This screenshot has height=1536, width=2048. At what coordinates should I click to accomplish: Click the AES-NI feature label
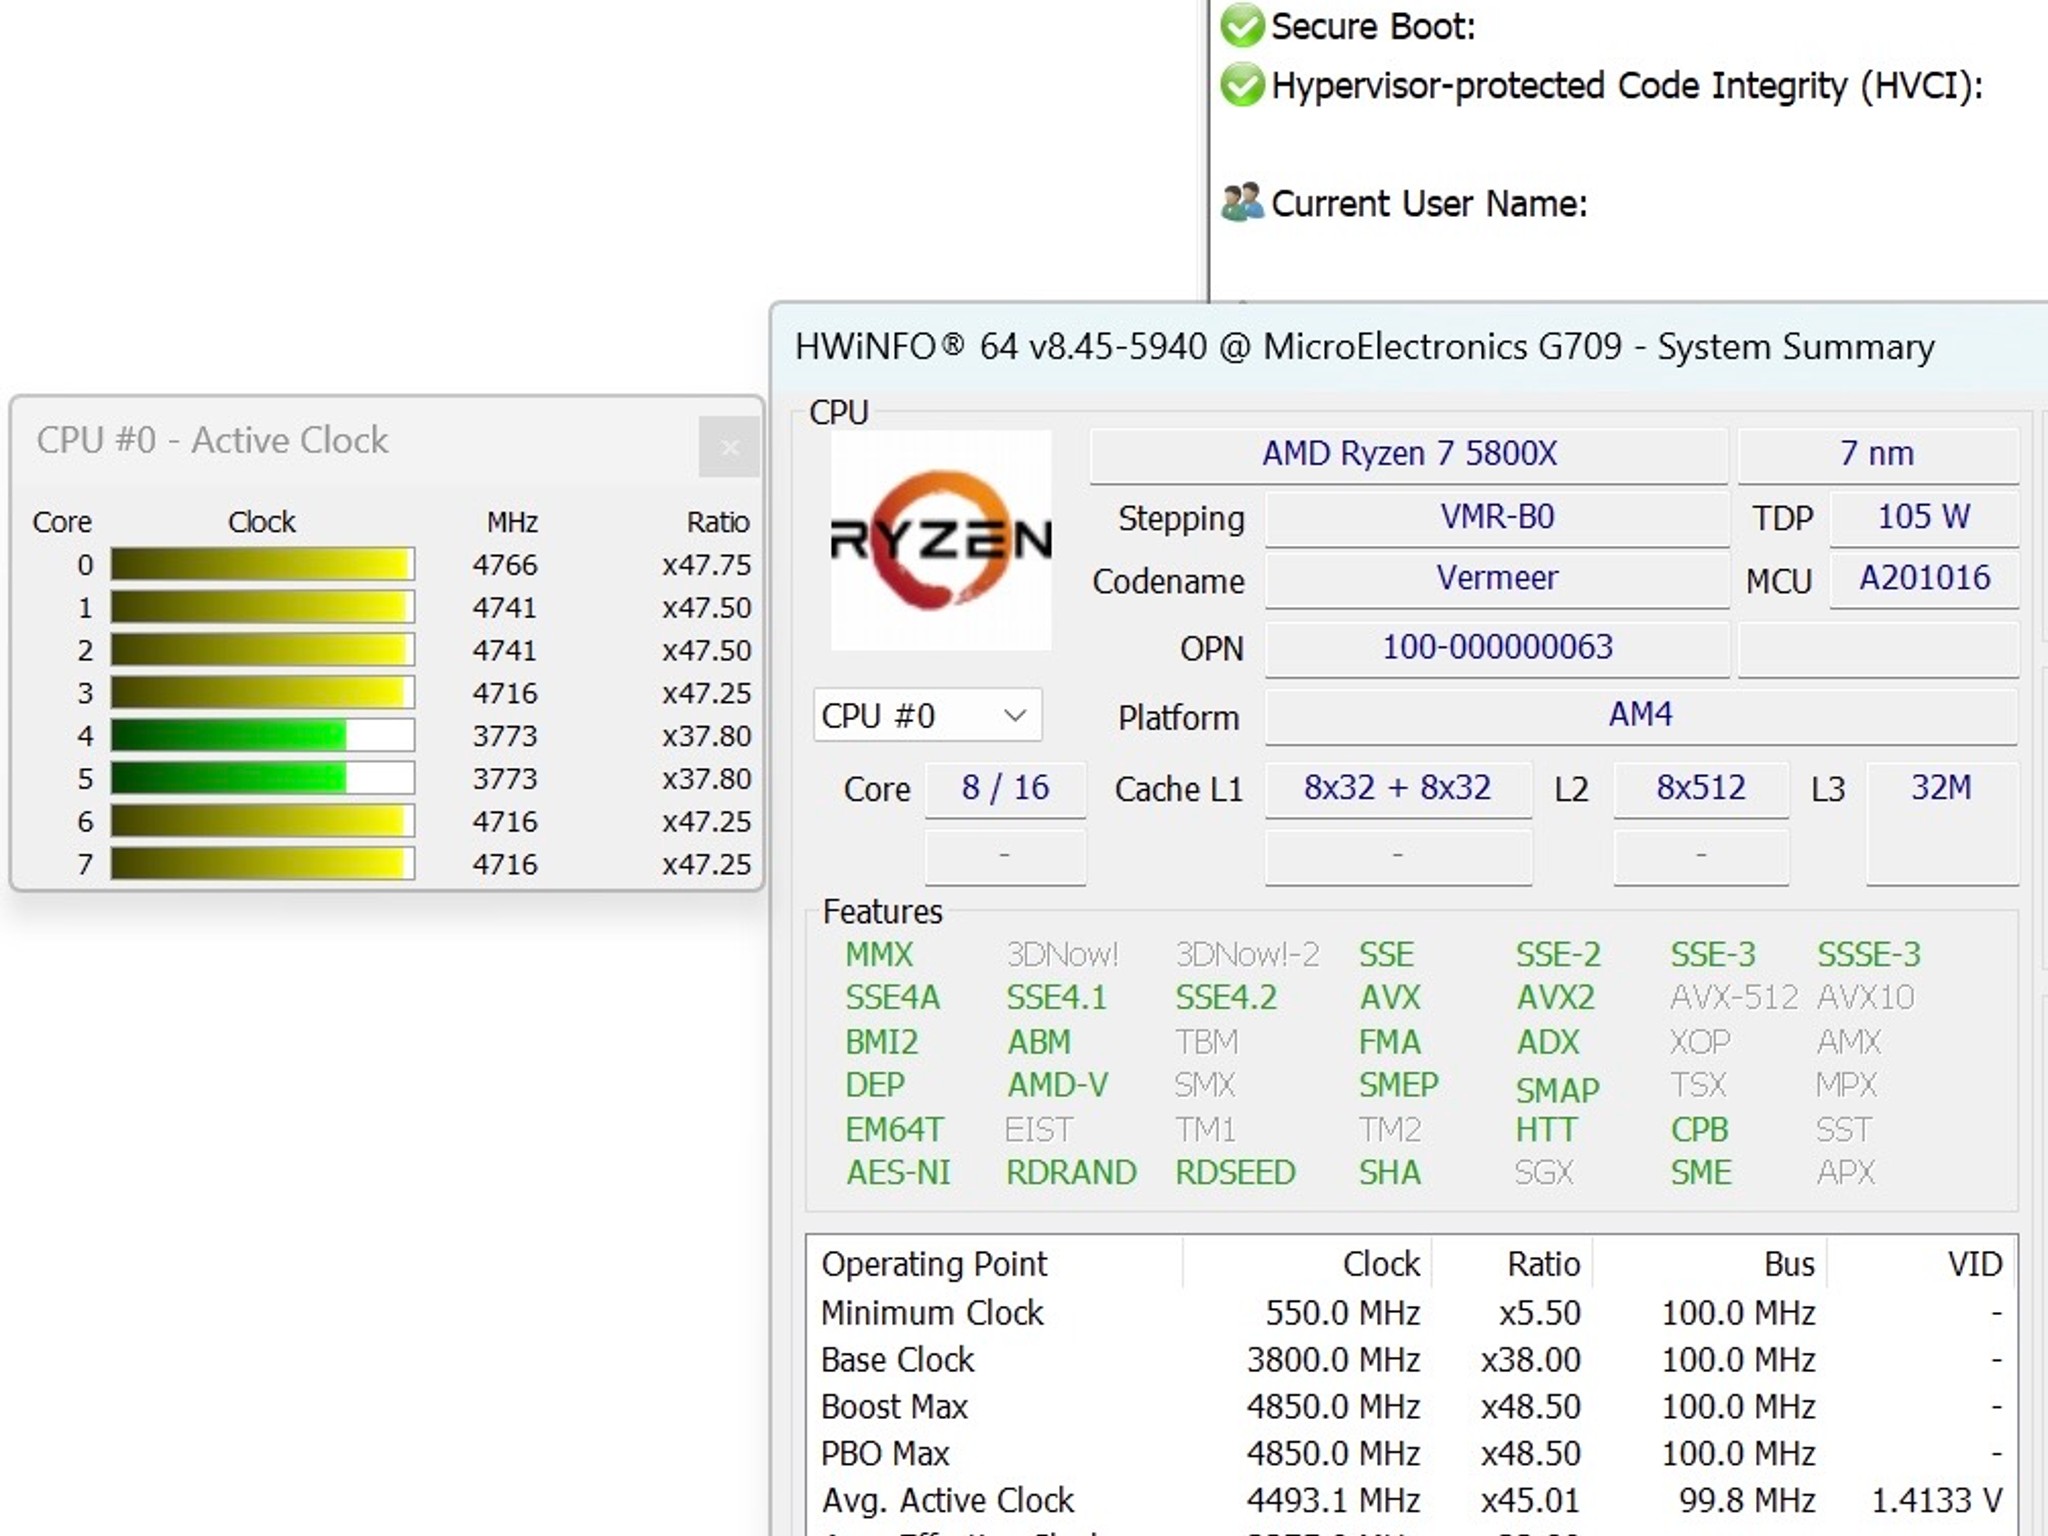pyautogui.click(x=898, y=1172)
